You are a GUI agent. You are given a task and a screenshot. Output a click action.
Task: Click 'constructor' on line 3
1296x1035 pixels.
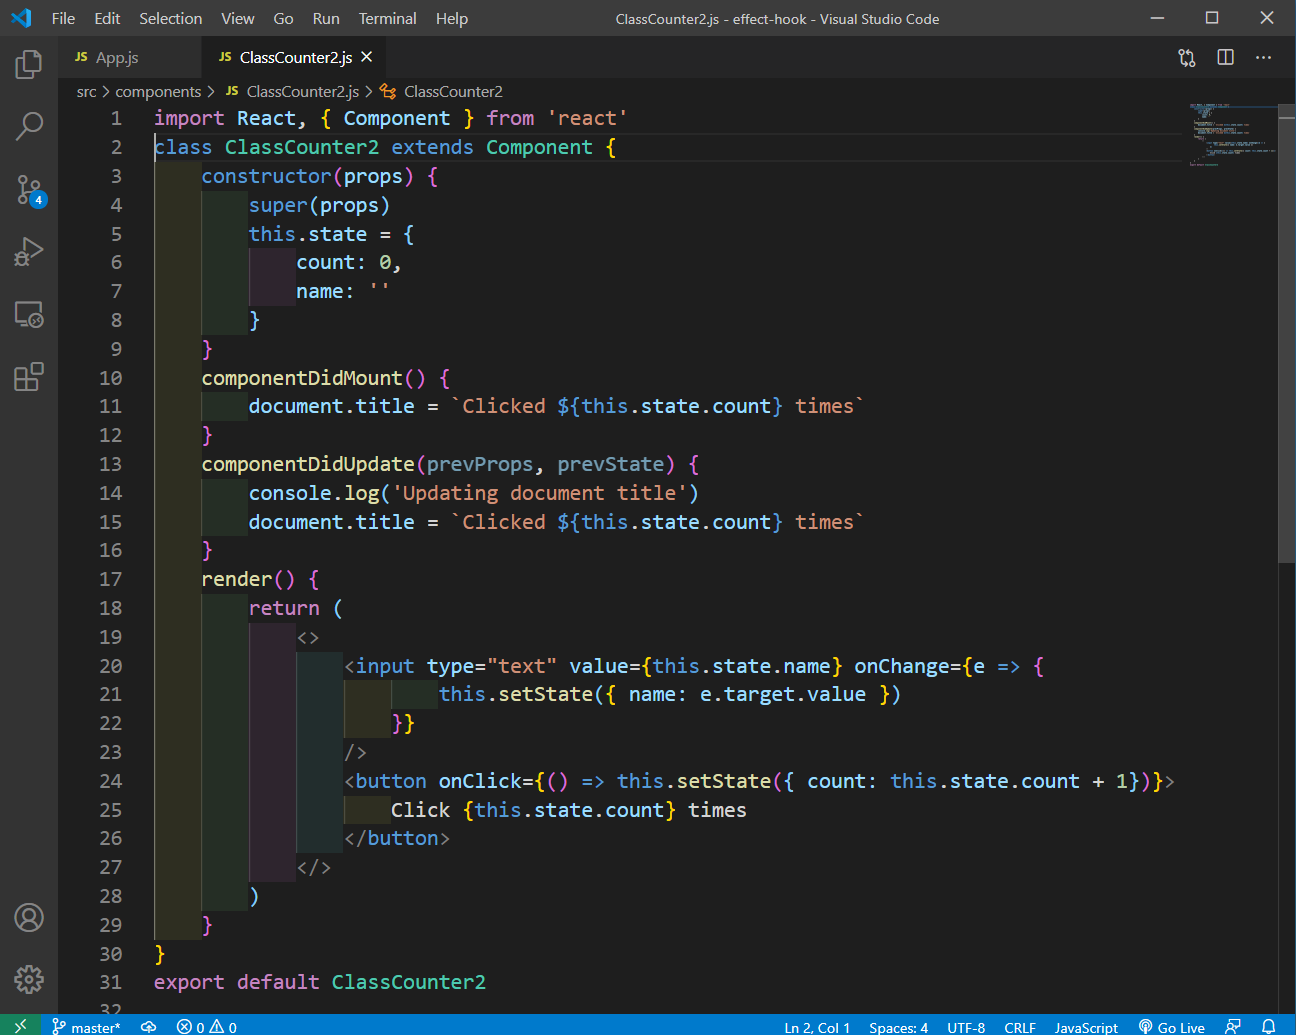point(266,176)
